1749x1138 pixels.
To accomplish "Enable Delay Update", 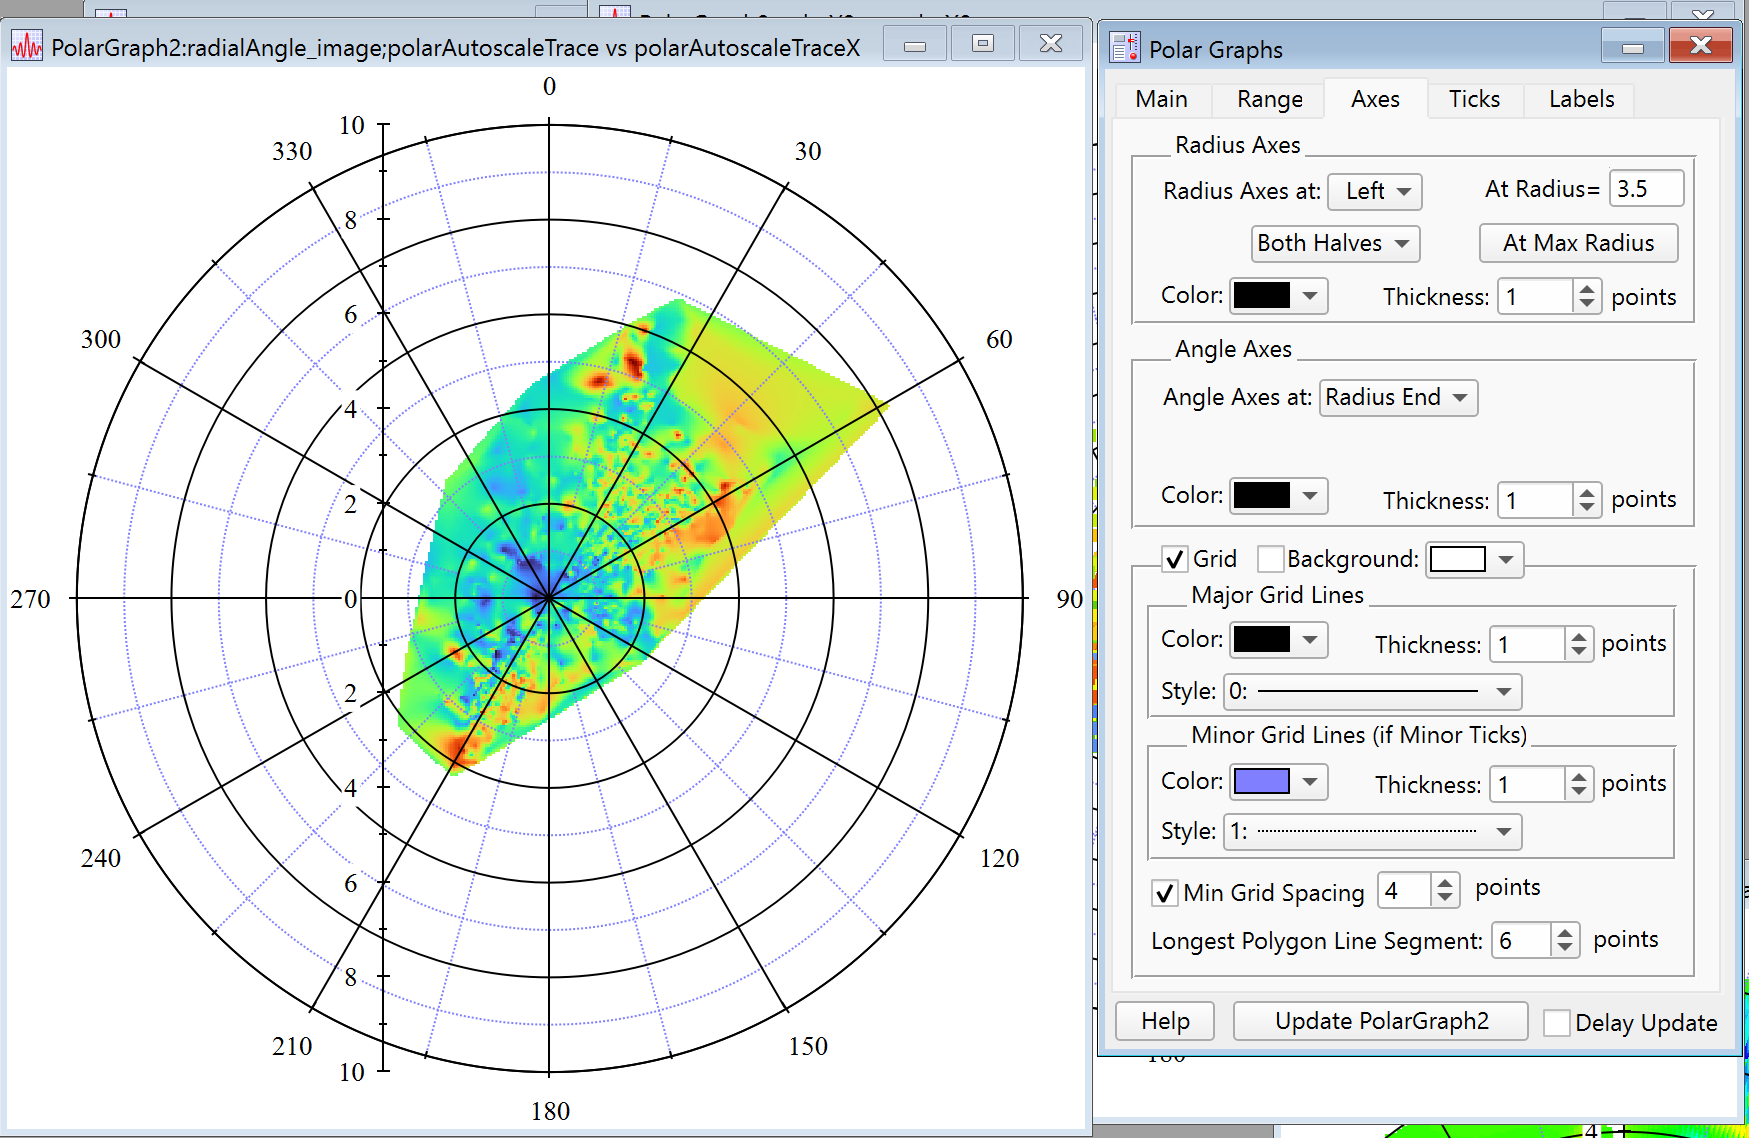I will coord(1558,1023).
